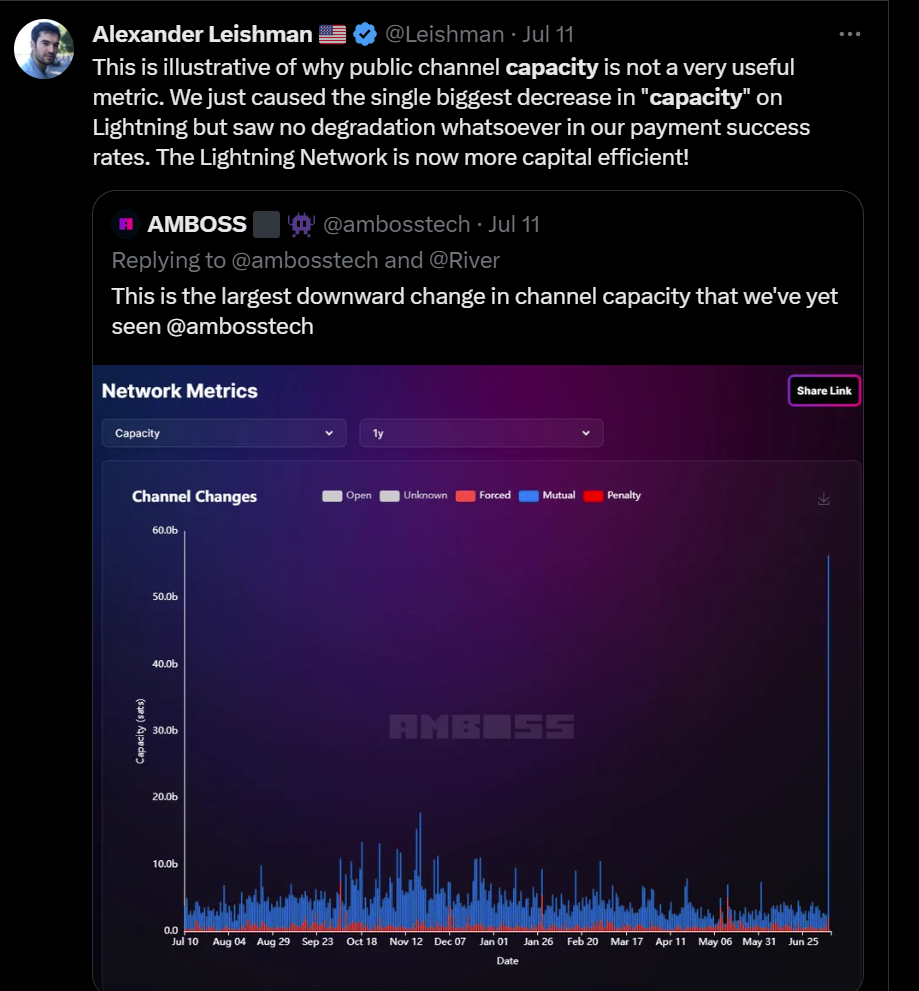Open the @ambosstech handle in quoted tweet
Image resolution: width=919 pixels, height=991 pixels.
[396, 224]
